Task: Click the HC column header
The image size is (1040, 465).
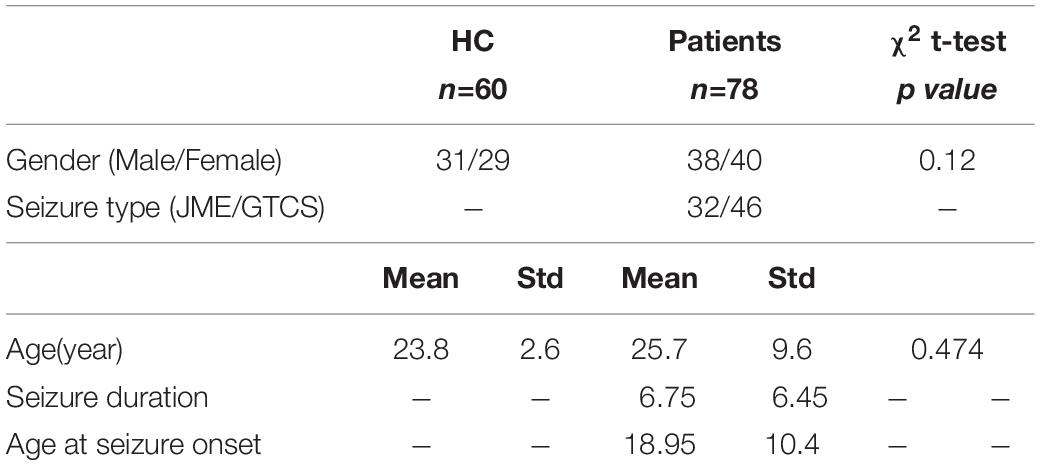Action: click(x=473, y=42)
